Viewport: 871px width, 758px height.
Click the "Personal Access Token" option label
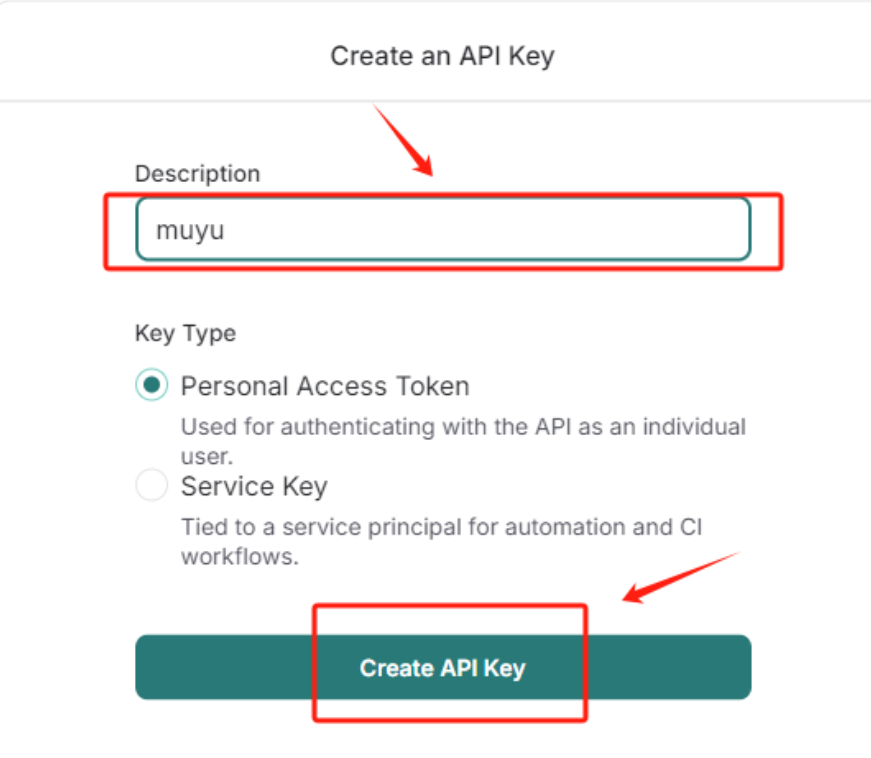pyautogui.click(x=325, y=386)
